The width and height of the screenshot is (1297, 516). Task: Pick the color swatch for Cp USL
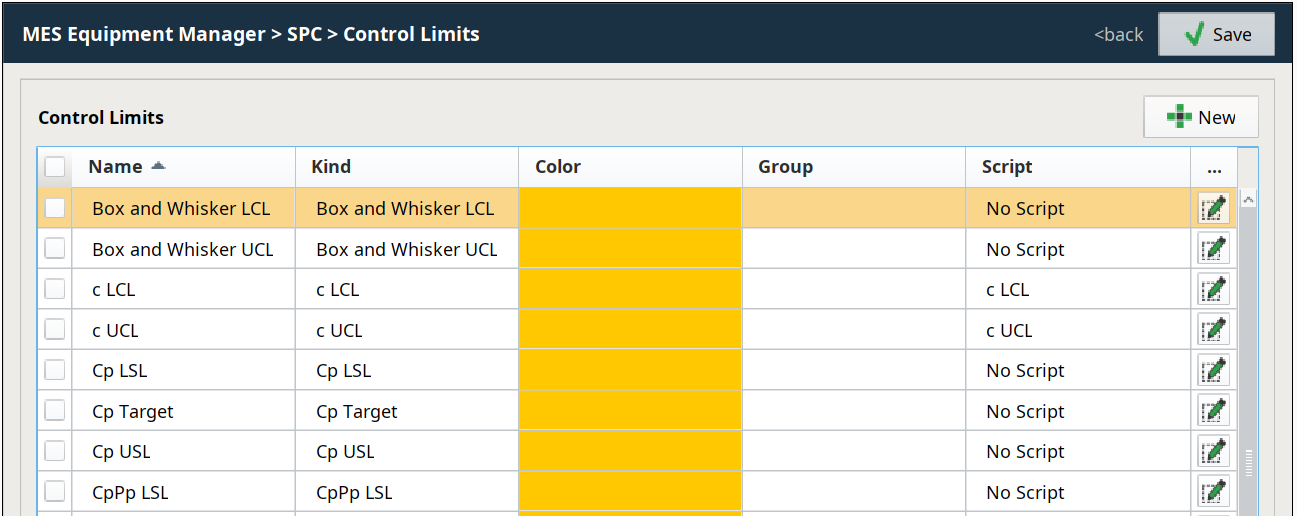click(x=630, y=452)
